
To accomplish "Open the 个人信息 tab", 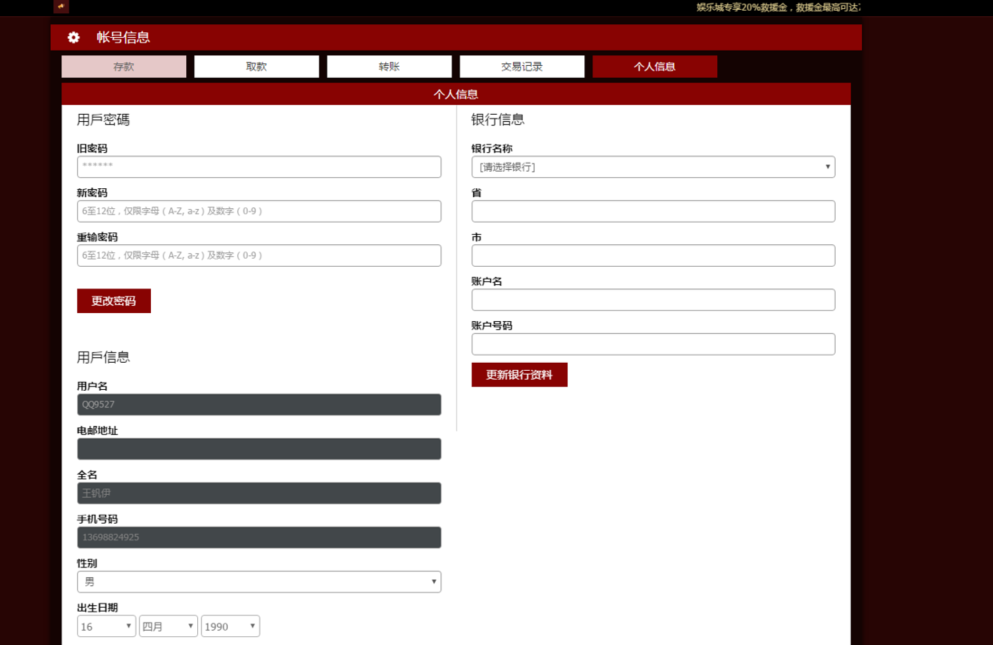I will click(654, 67).
